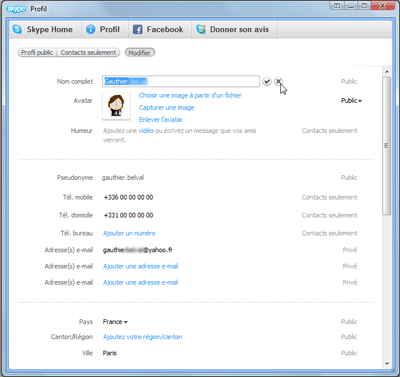Click the mobile number +336 00 00 00 00
This screenshot has width=400, height=377.
[128, 197]
